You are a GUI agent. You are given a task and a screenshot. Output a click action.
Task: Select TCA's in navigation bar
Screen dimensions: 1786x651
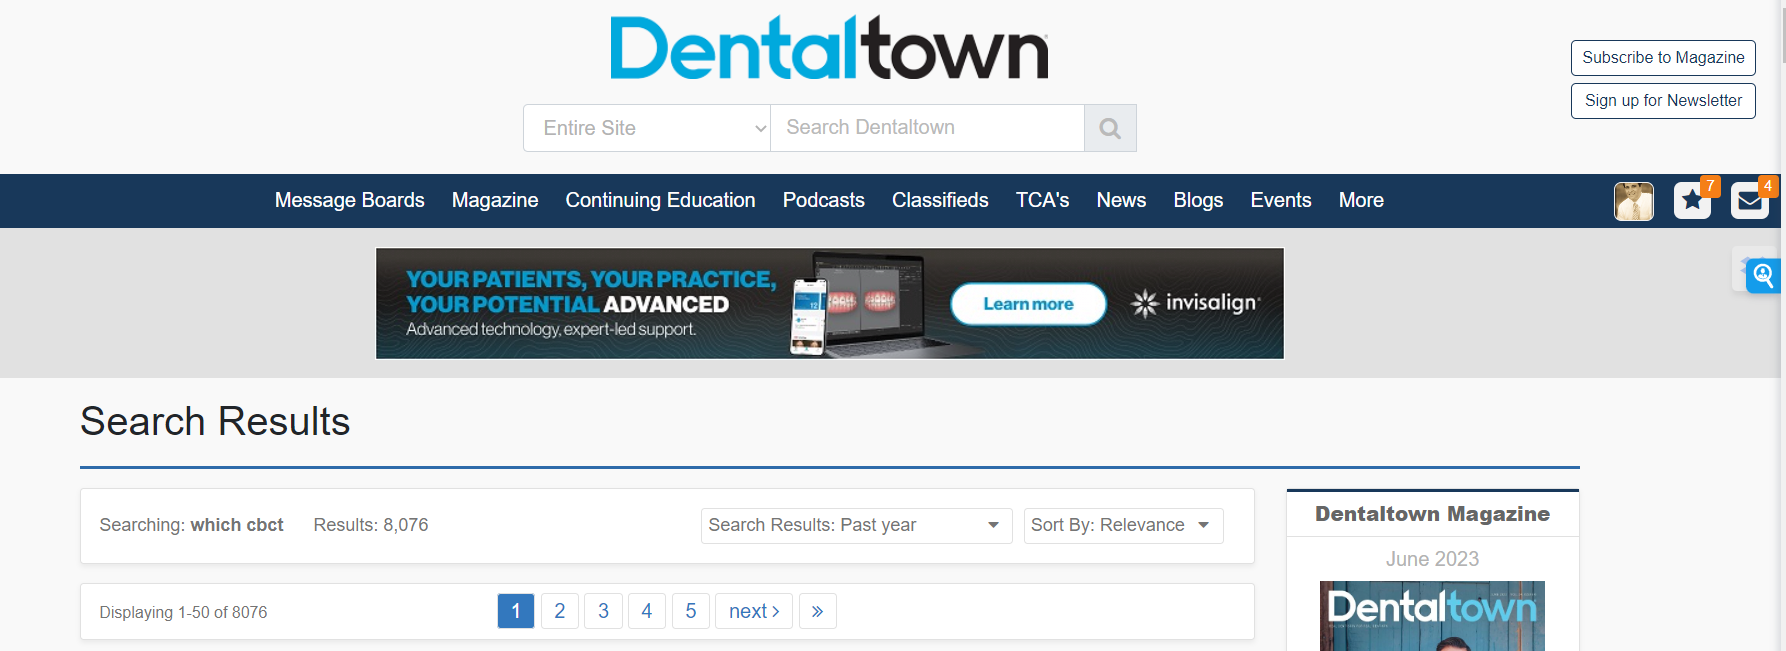pos(1042,200)
